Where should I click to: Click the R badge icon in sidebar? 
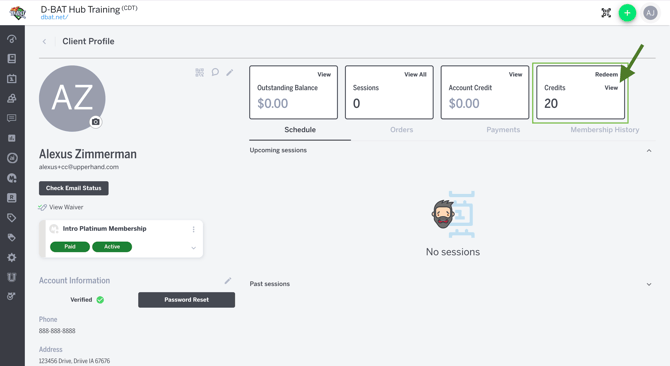tap(12, 198)
